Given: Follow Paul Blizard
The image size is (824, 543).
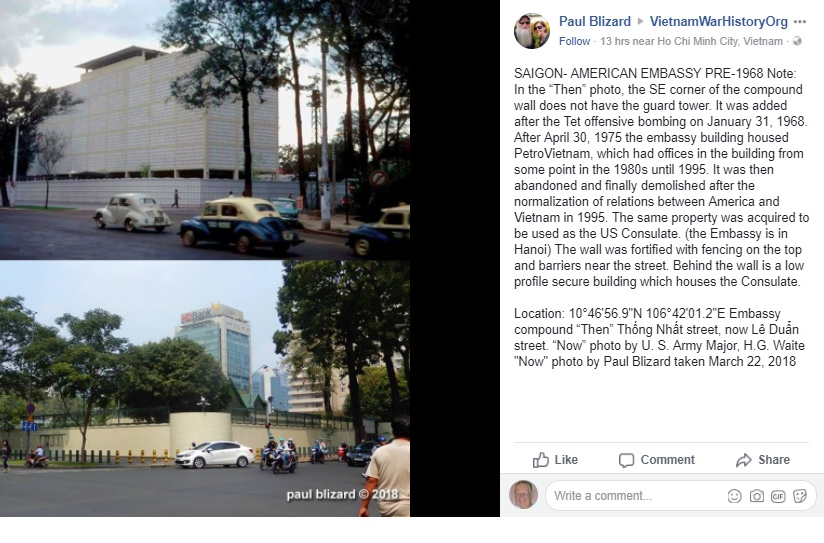Looking at the screenshot, I should pyautogui.click(x=574, y=41).
